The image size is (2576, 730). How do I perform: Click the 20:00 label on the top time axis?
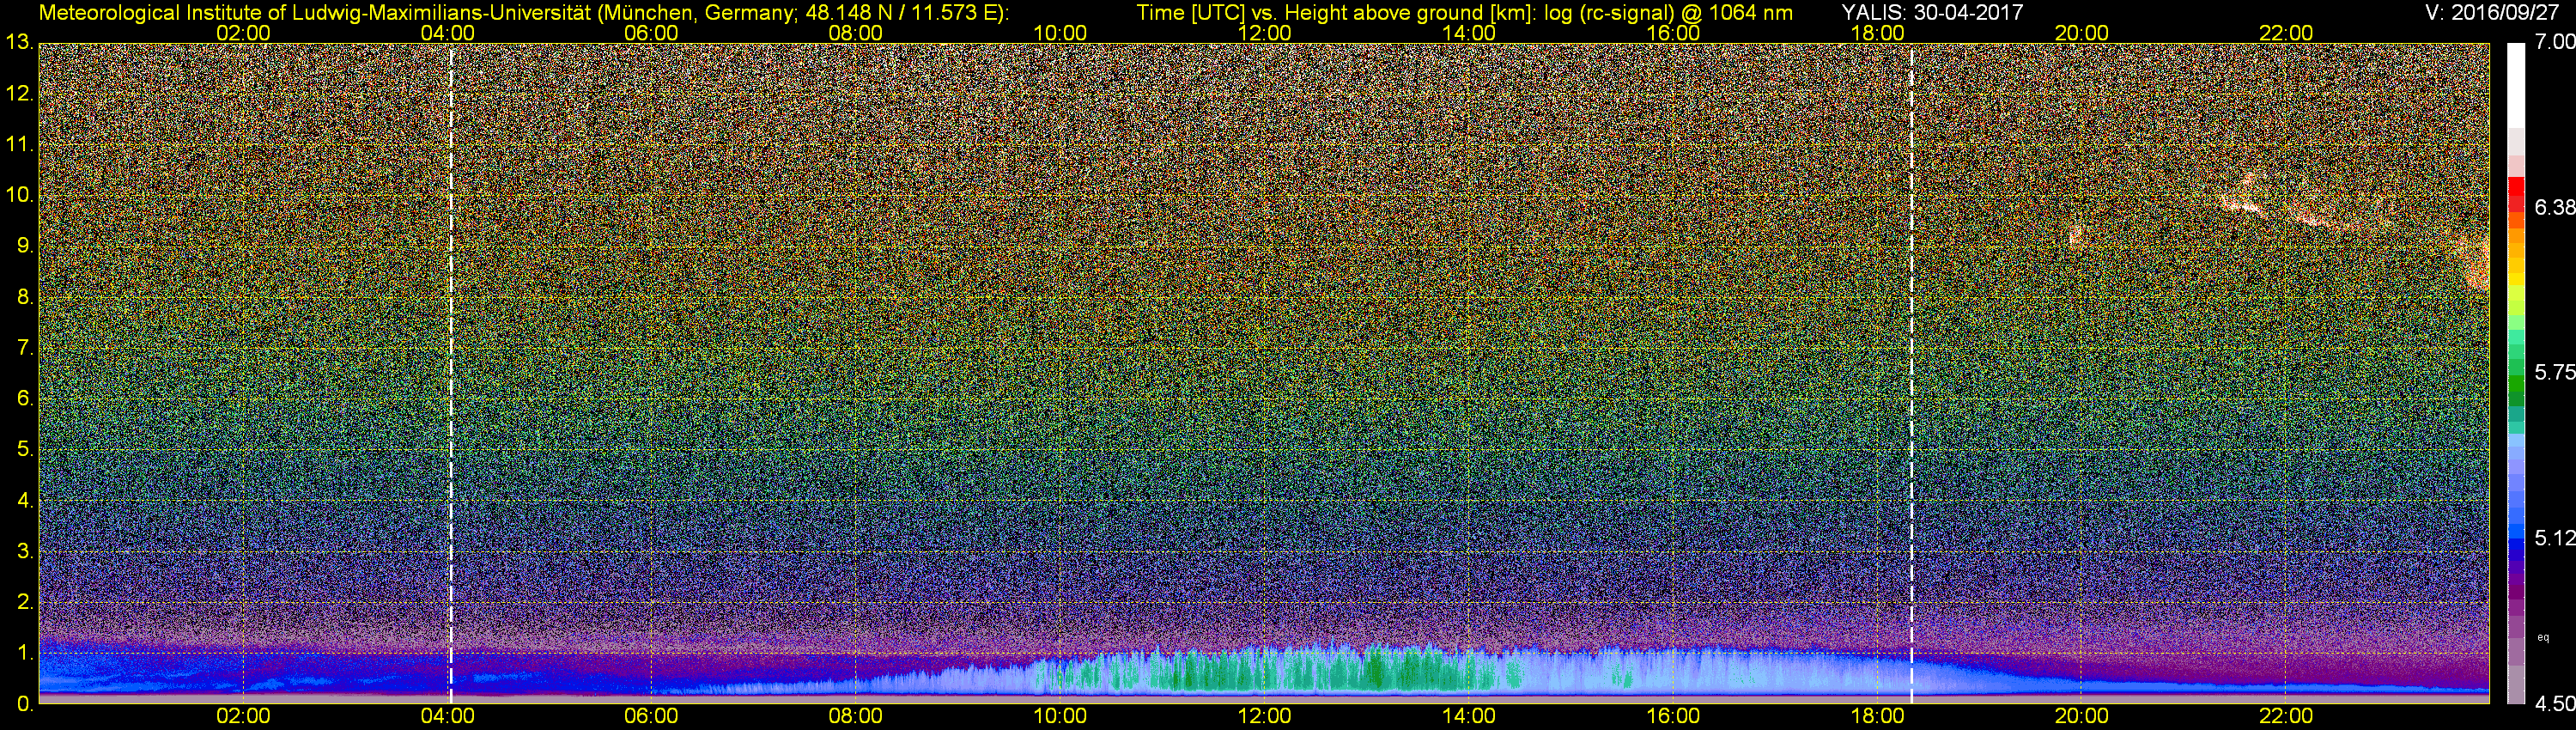click(x=2082, y=33)
